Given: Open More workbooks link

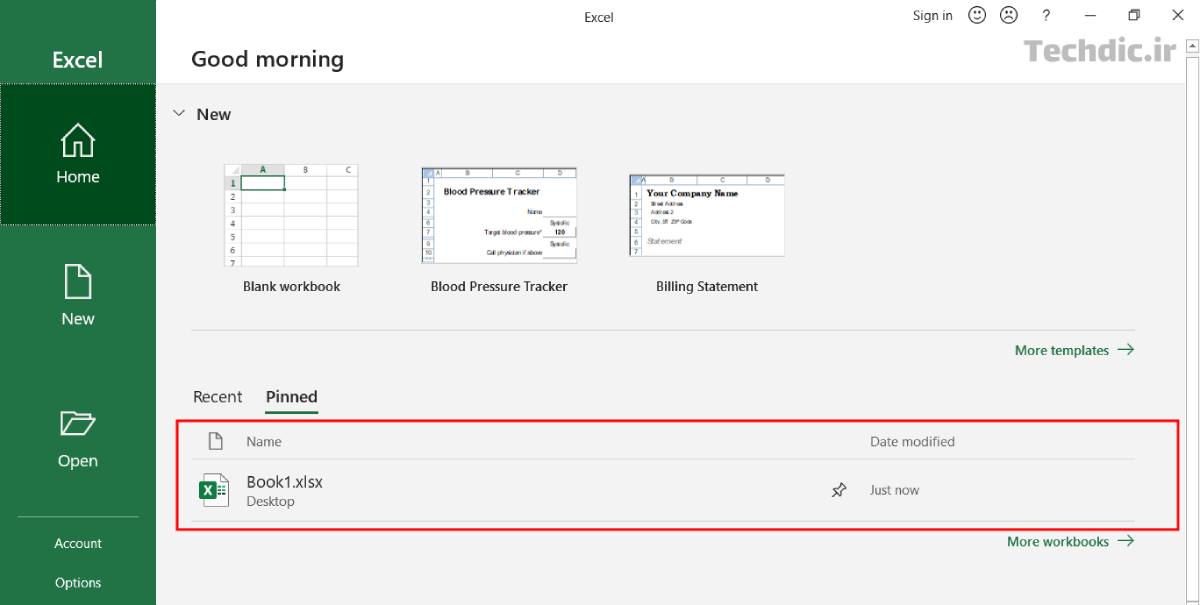Looking at the screenshot, I should pyautogui.click(x=1071, y=541).
